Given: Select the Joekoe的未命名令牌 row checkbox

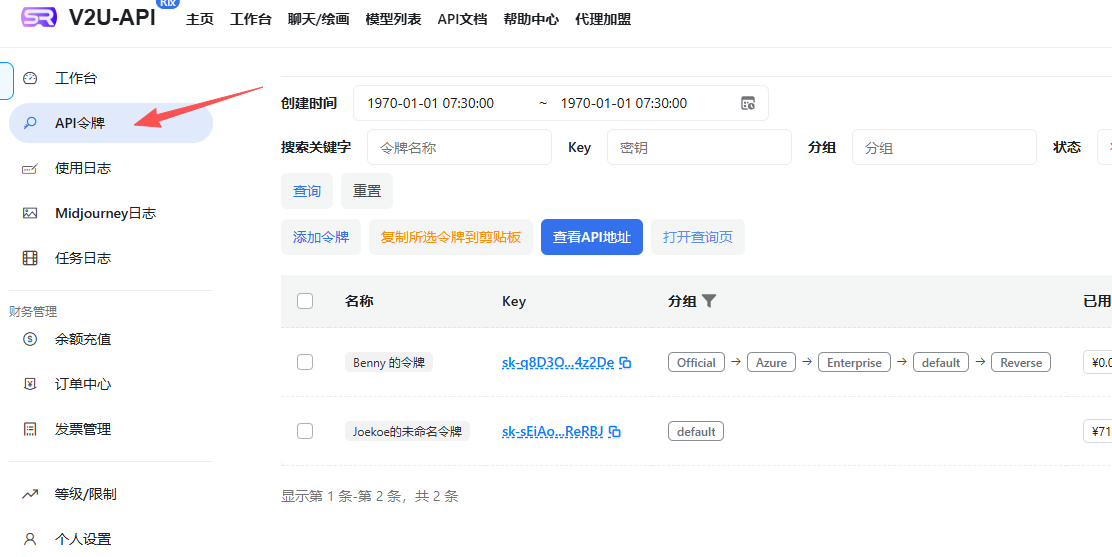Looking at the screenshot, I should (305, 431).
